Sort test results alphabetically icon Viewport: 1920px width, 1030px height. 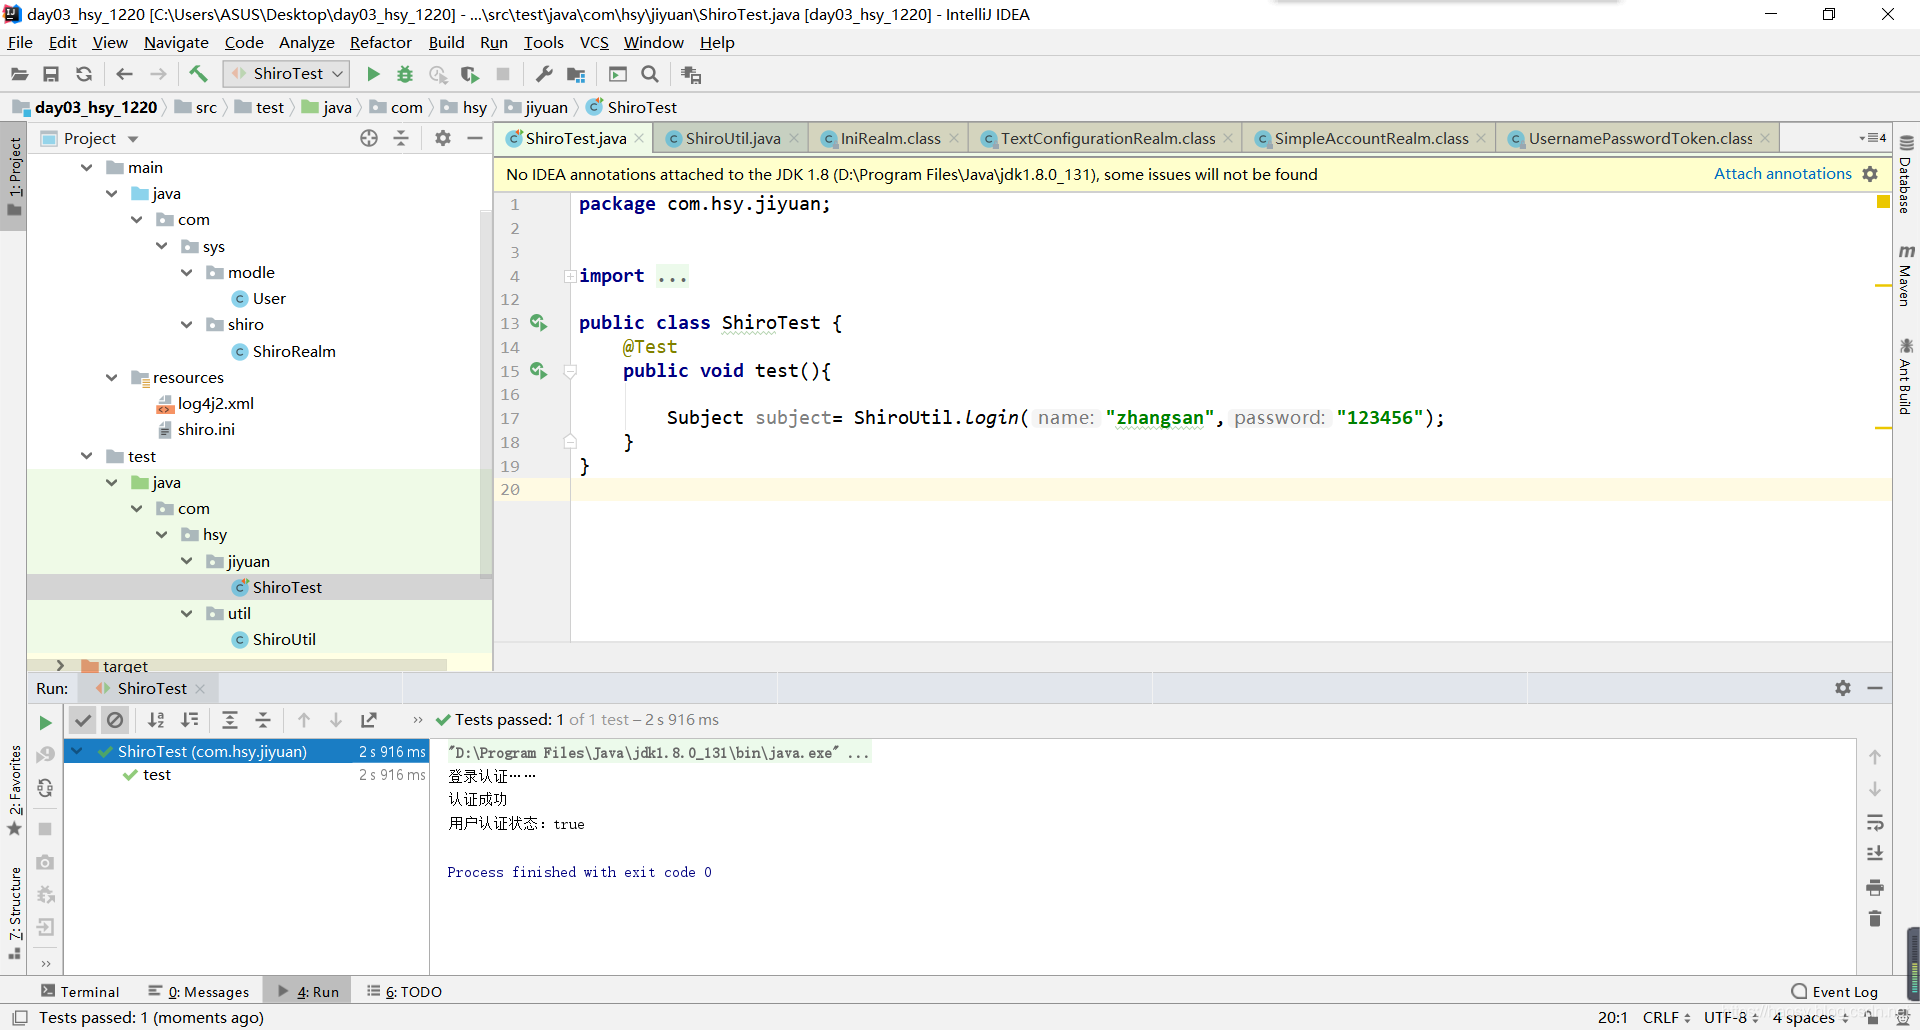156,720
